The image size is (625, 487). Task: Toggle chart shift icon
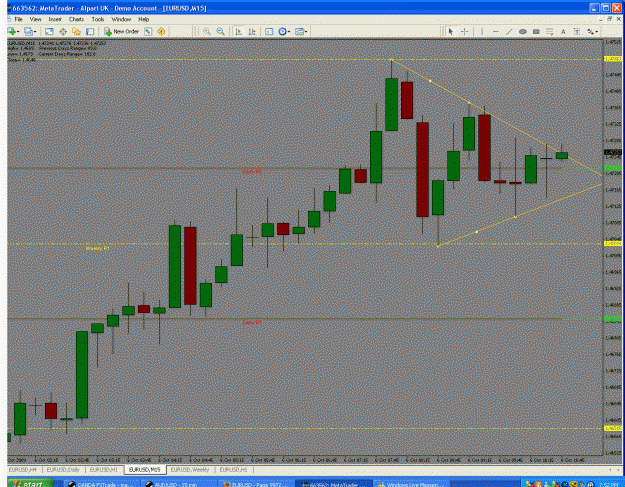(x=252, y=31)
